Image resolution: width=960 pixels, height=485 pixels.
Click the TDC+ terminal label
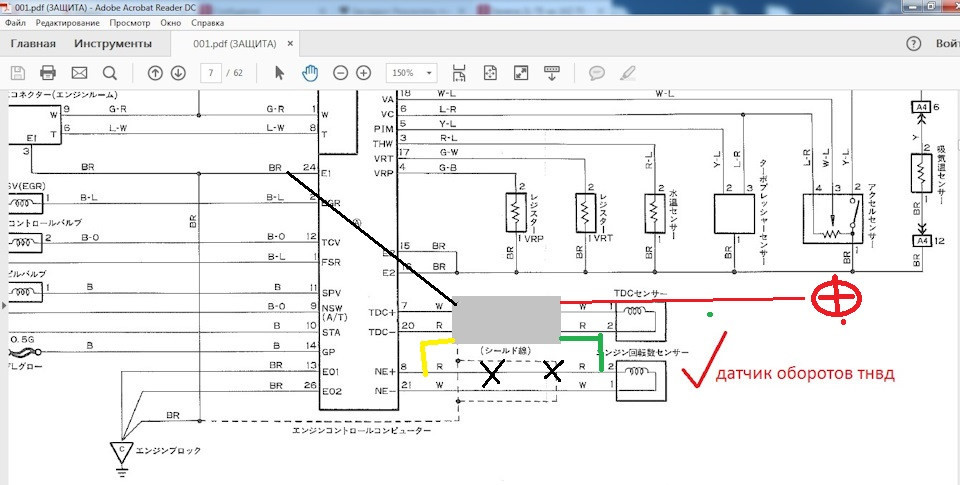(x=382, y=312)
